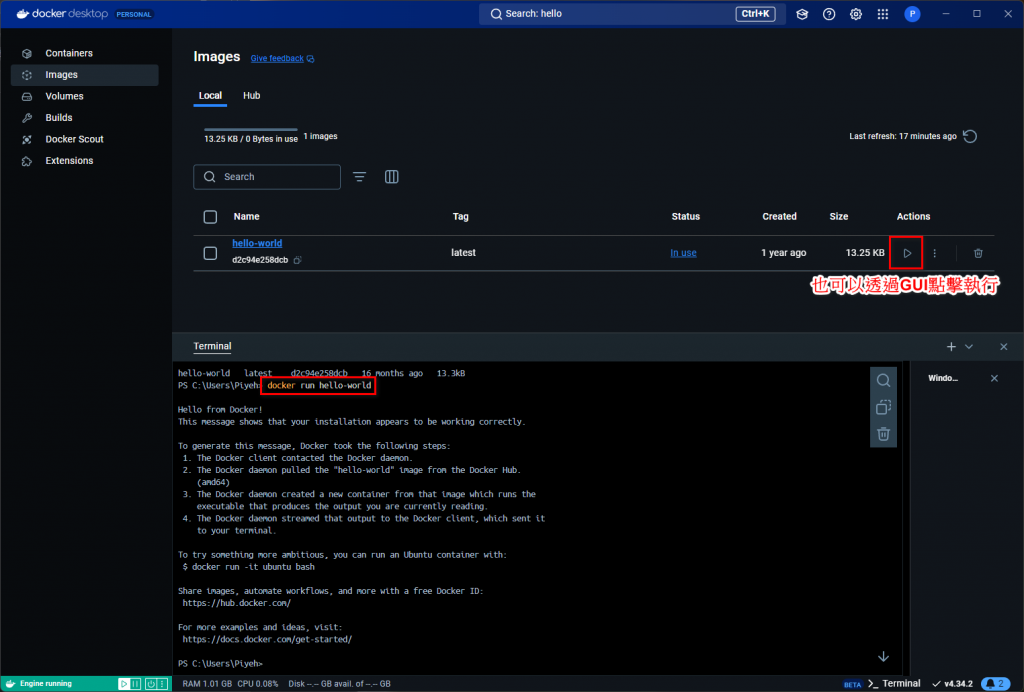Click the '1 year ago' created cell
The height and width of the screenshot is (692, 1024).
(x=783, y=253)
